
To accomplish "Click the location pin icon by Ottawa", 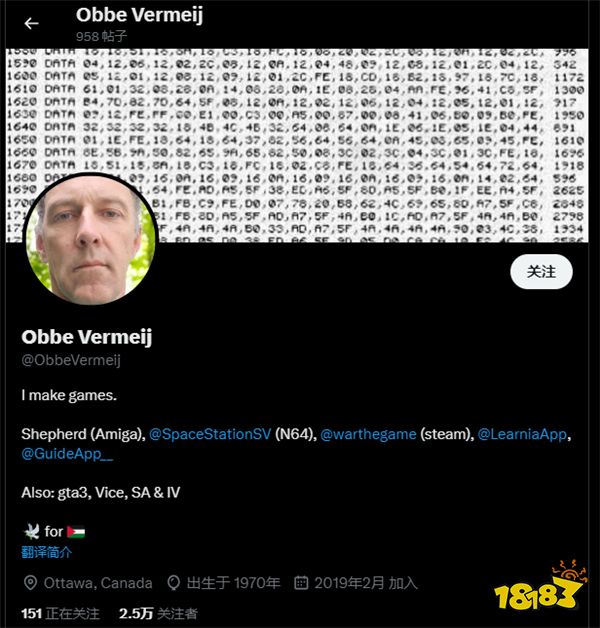I will 30,583.
